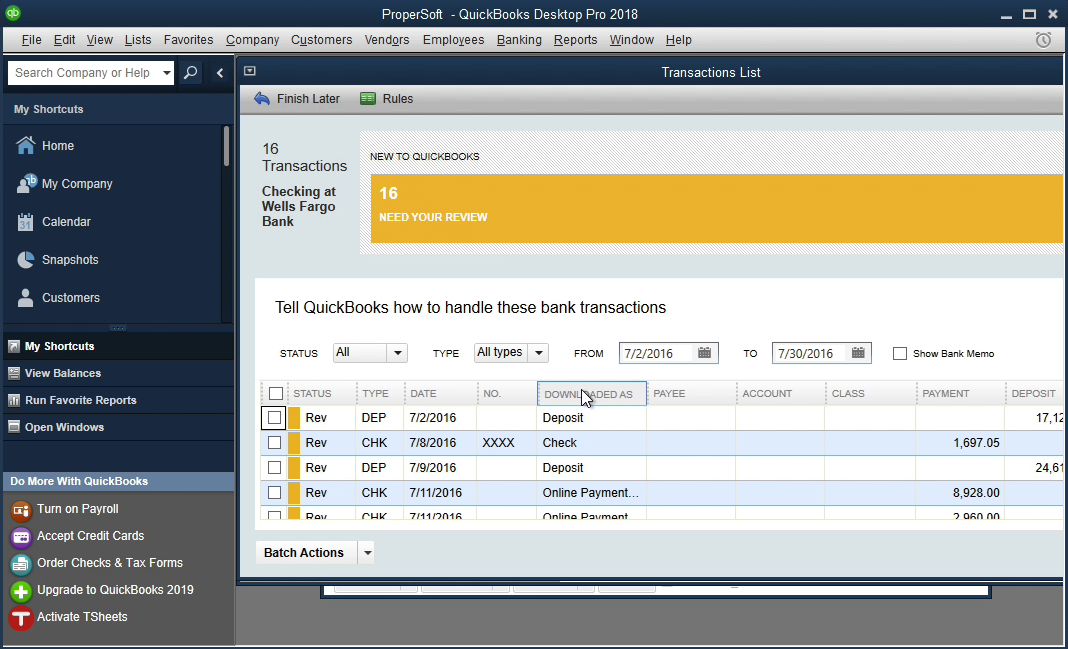This screenshot has height=649, width=1068.
Task: Open the Rules icon
Action: [368, 99]
